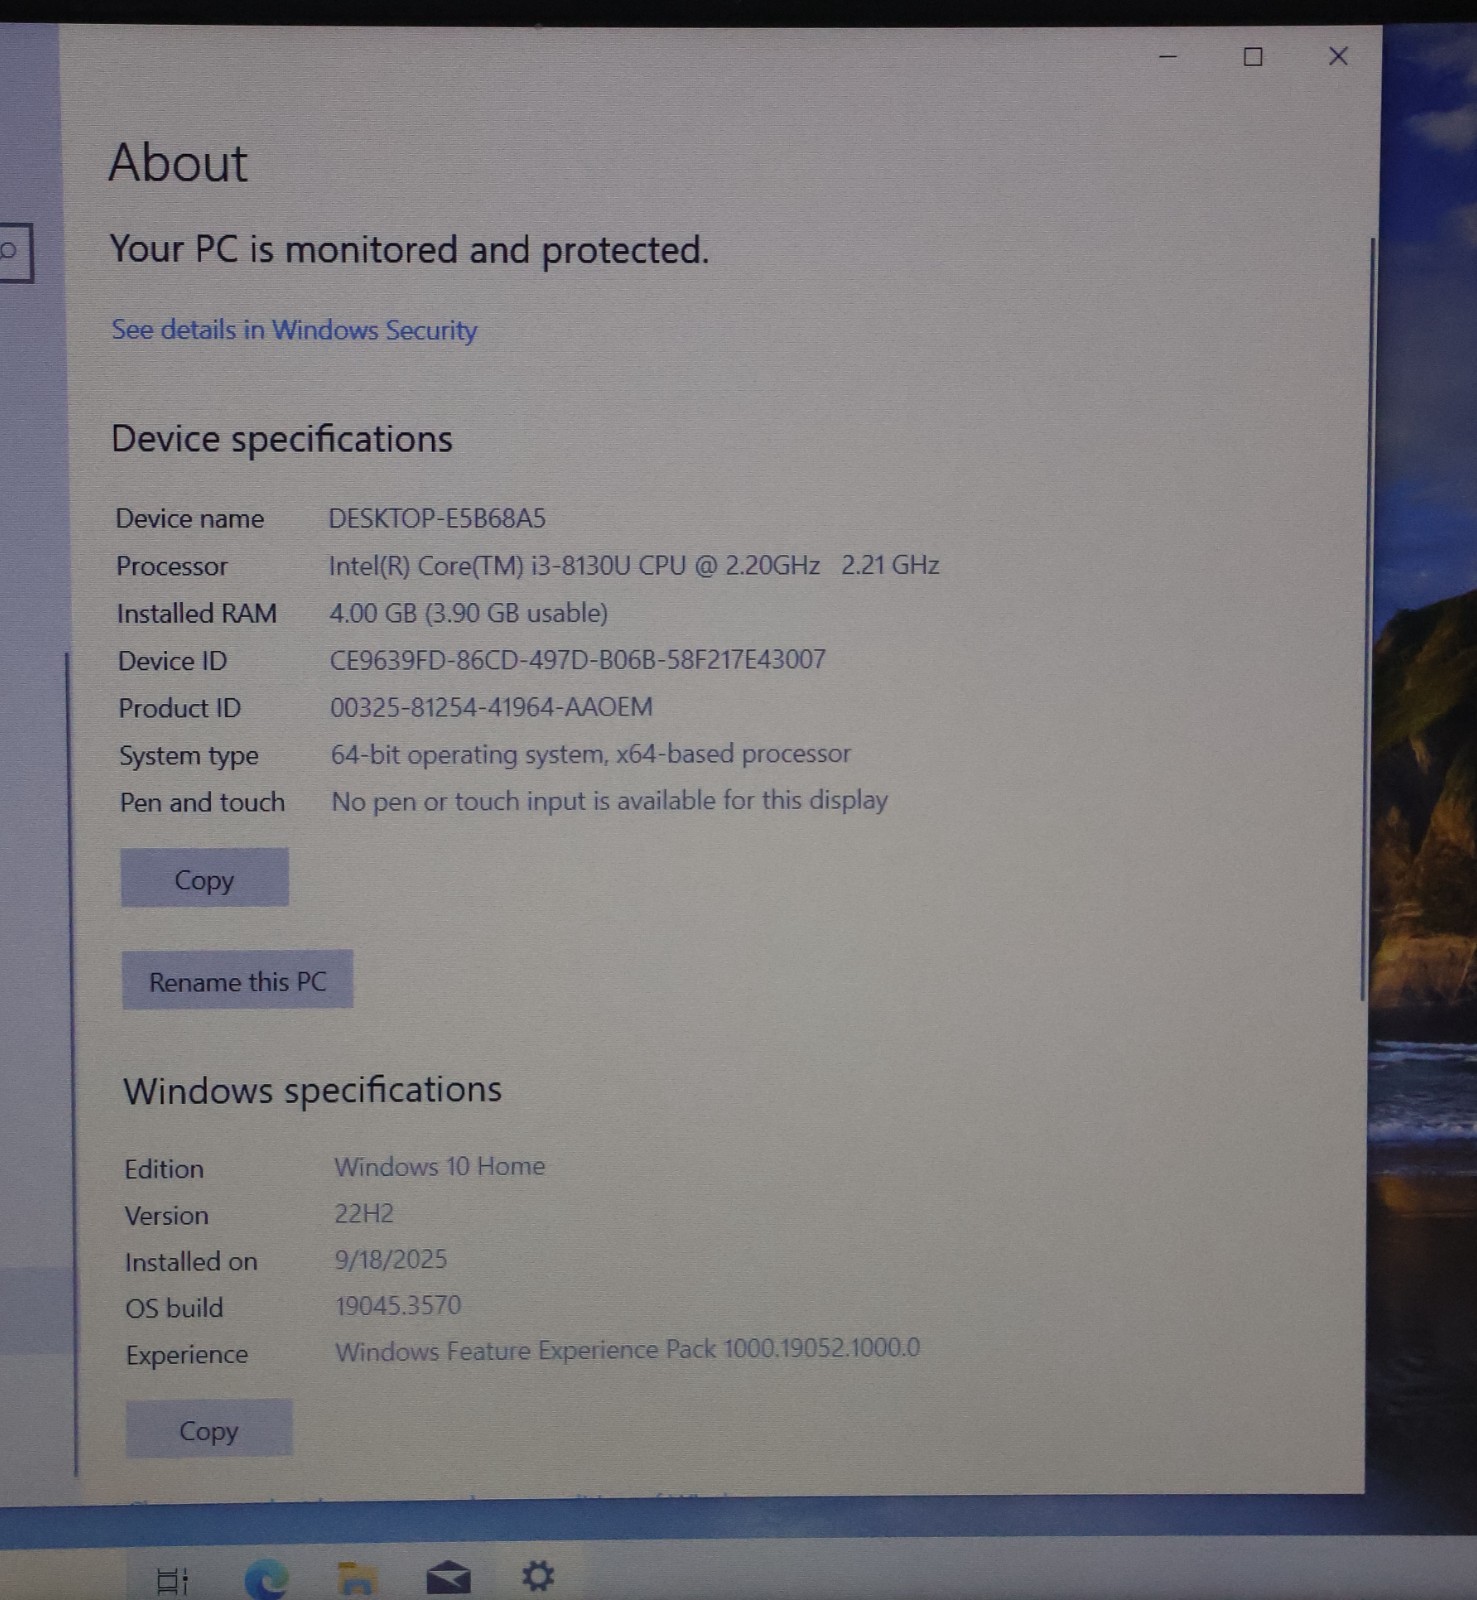Screen dimensions: 1477x1600
Task: Copy the Windows specifications
Action: [209, 1429]
